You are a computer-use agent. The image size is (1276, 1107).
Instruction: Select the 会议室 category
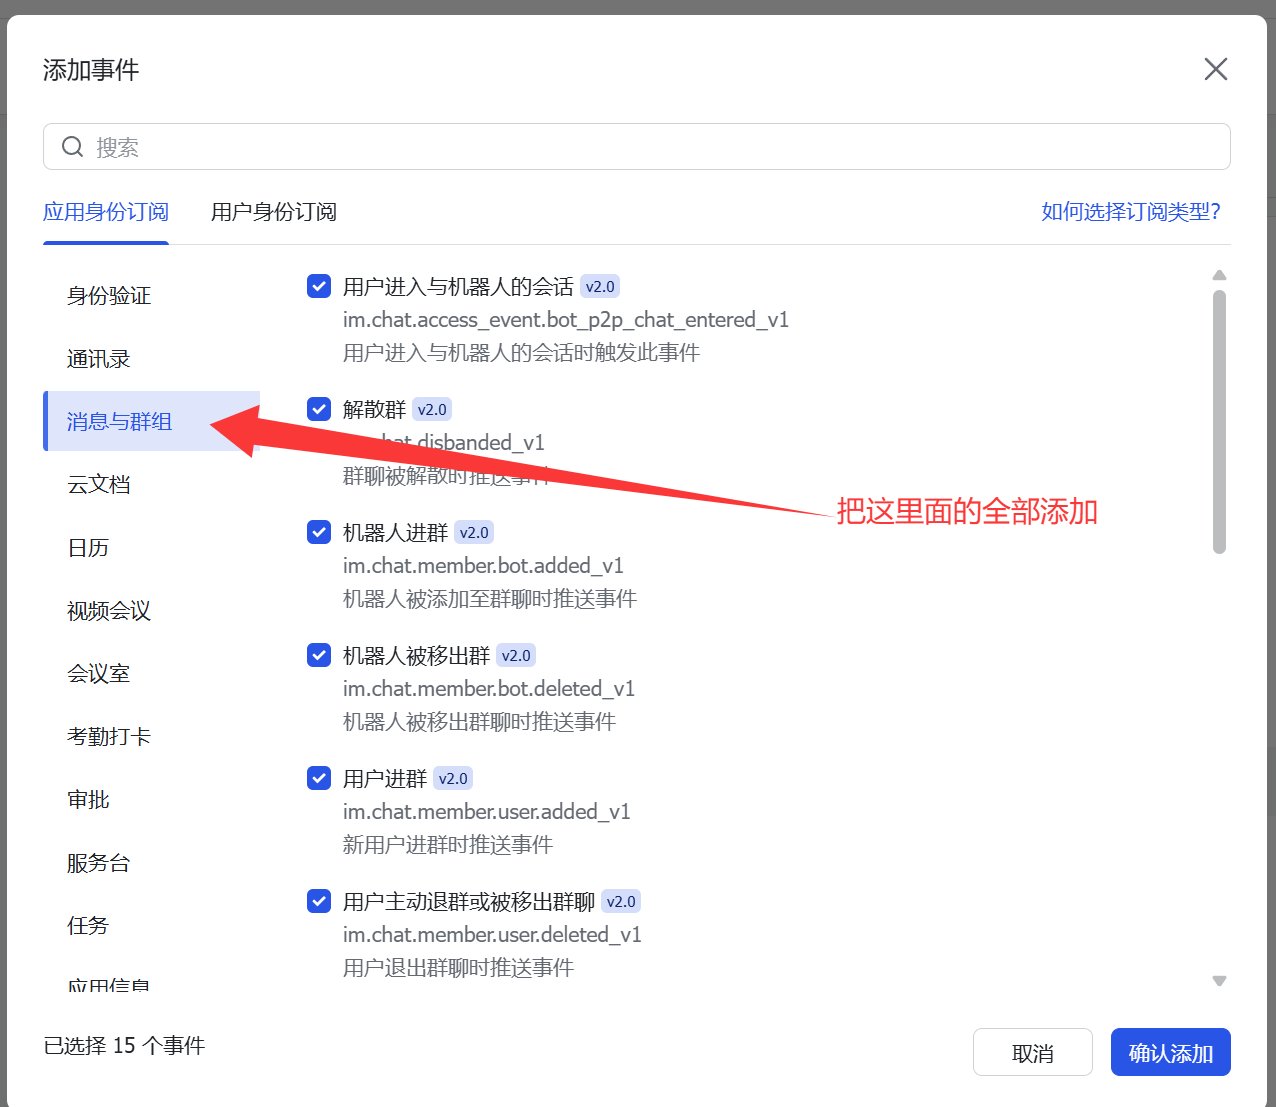coord(98,673)
